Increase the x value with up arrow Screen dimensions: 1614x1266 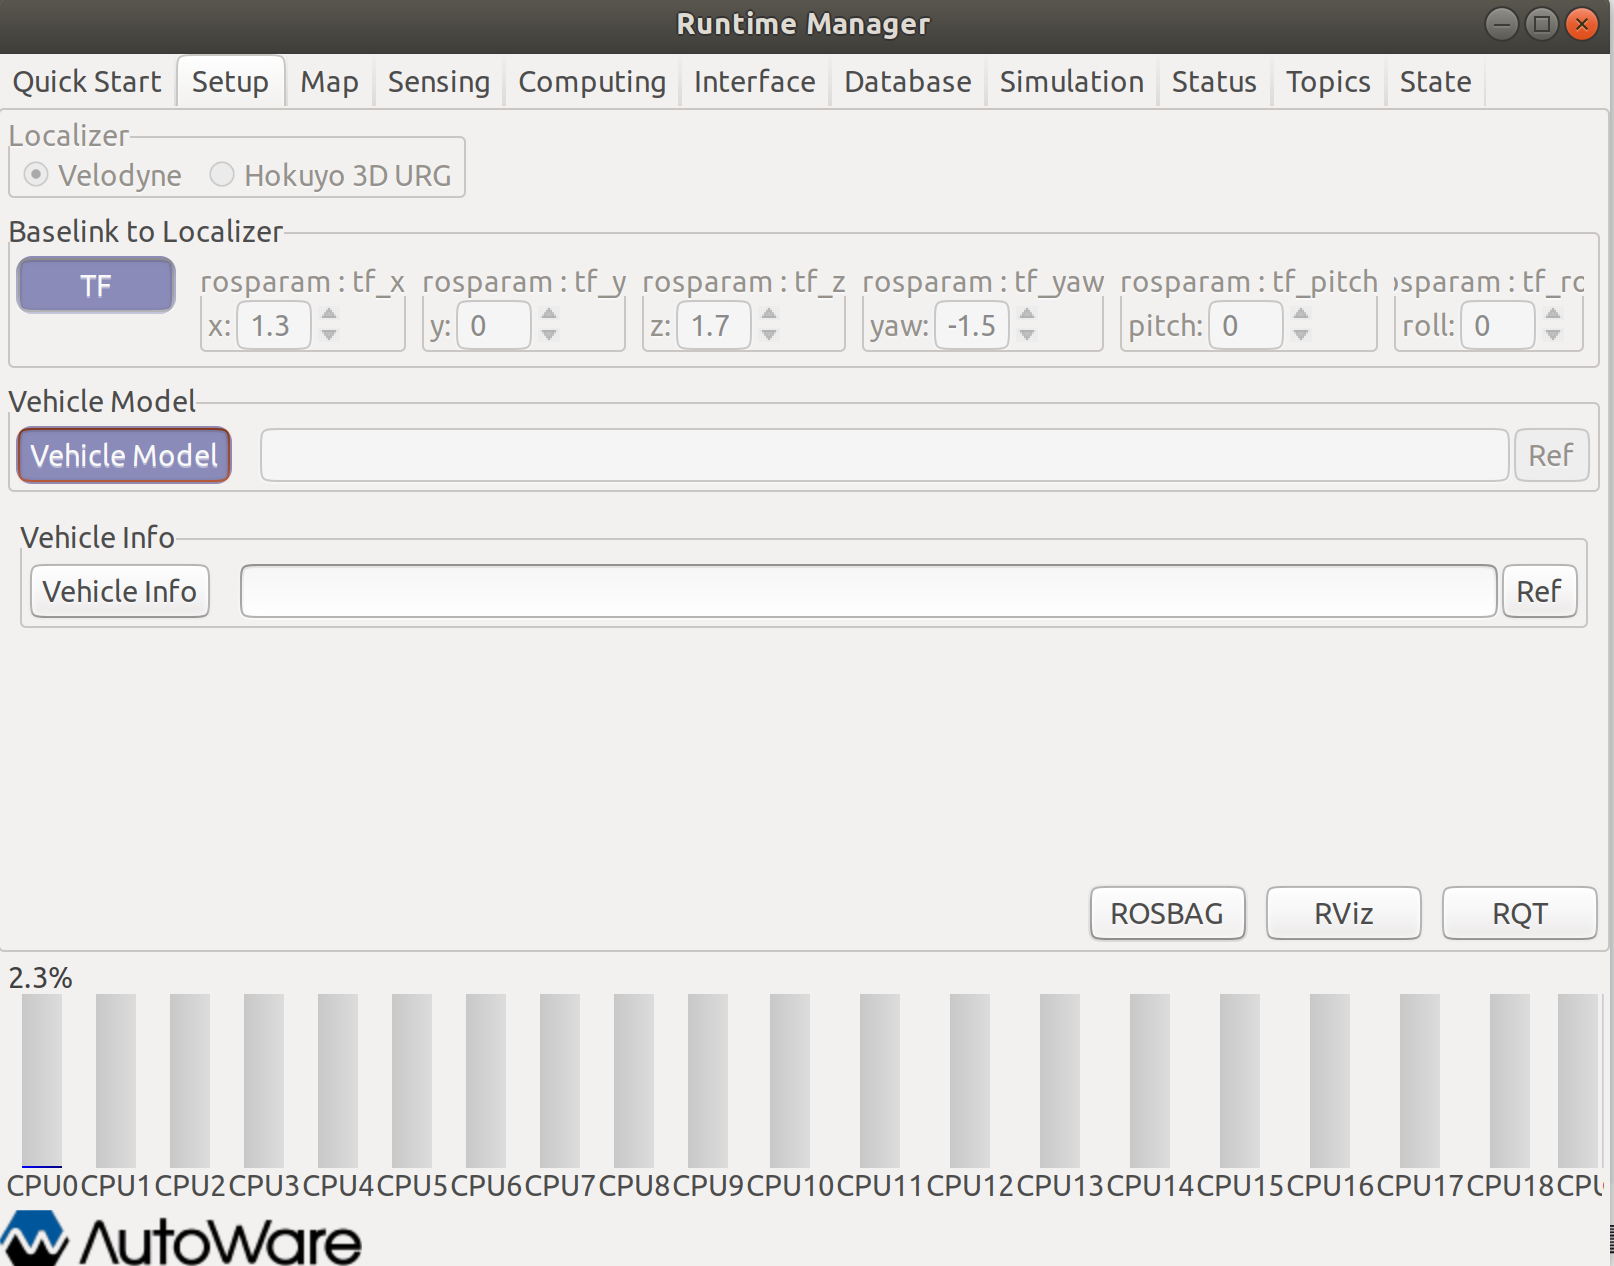coord(329,315)
